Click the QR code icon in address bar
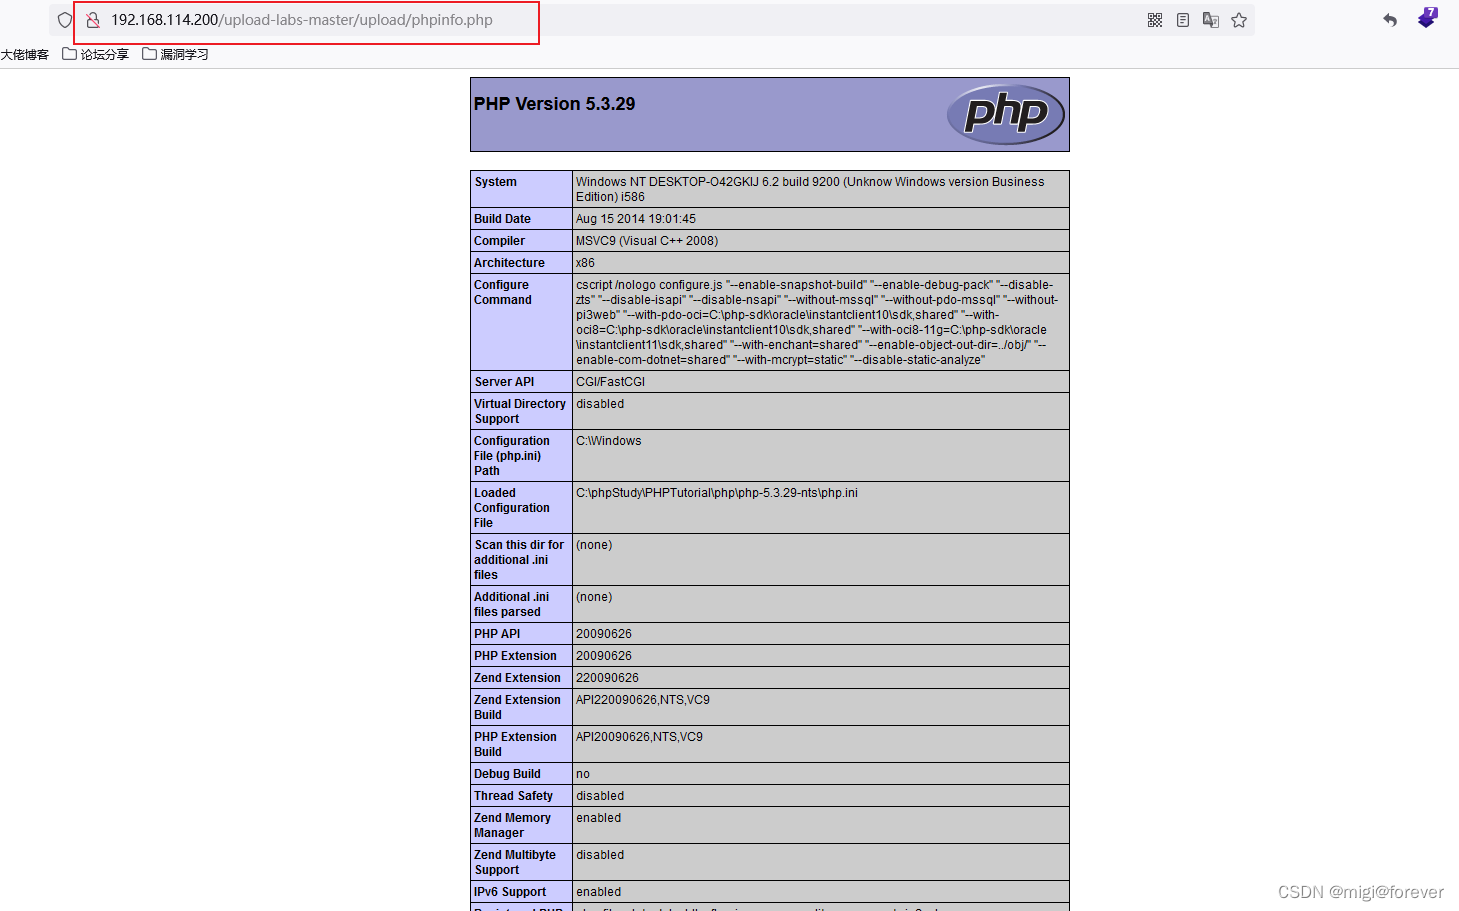1459x911 pixels. coord(1155,20)
